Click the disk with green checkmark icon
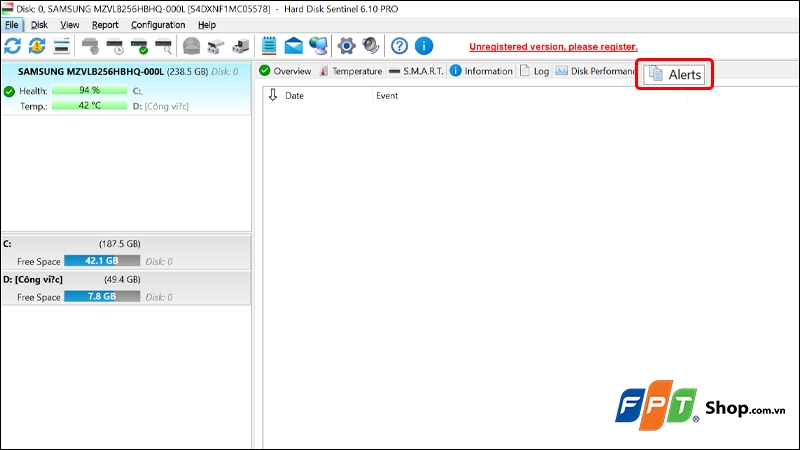 pyautogui.click(x=139, y=46)
